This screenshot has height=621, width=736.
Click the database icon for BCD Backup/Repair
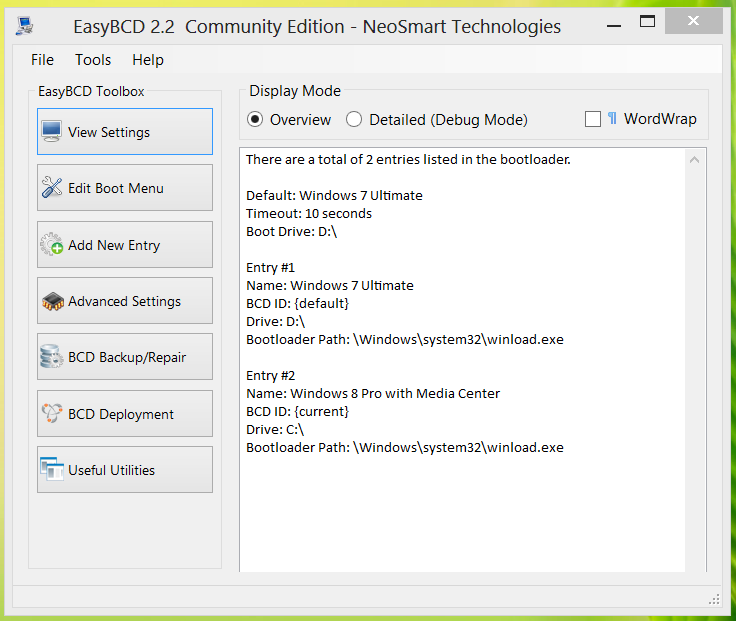point(52,357)
